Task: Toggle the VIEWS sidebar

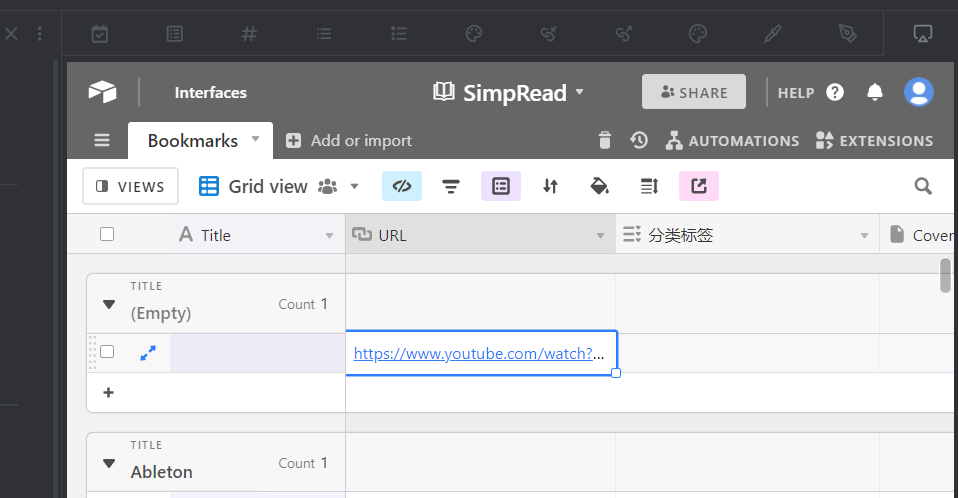Action: click(131, 186)
